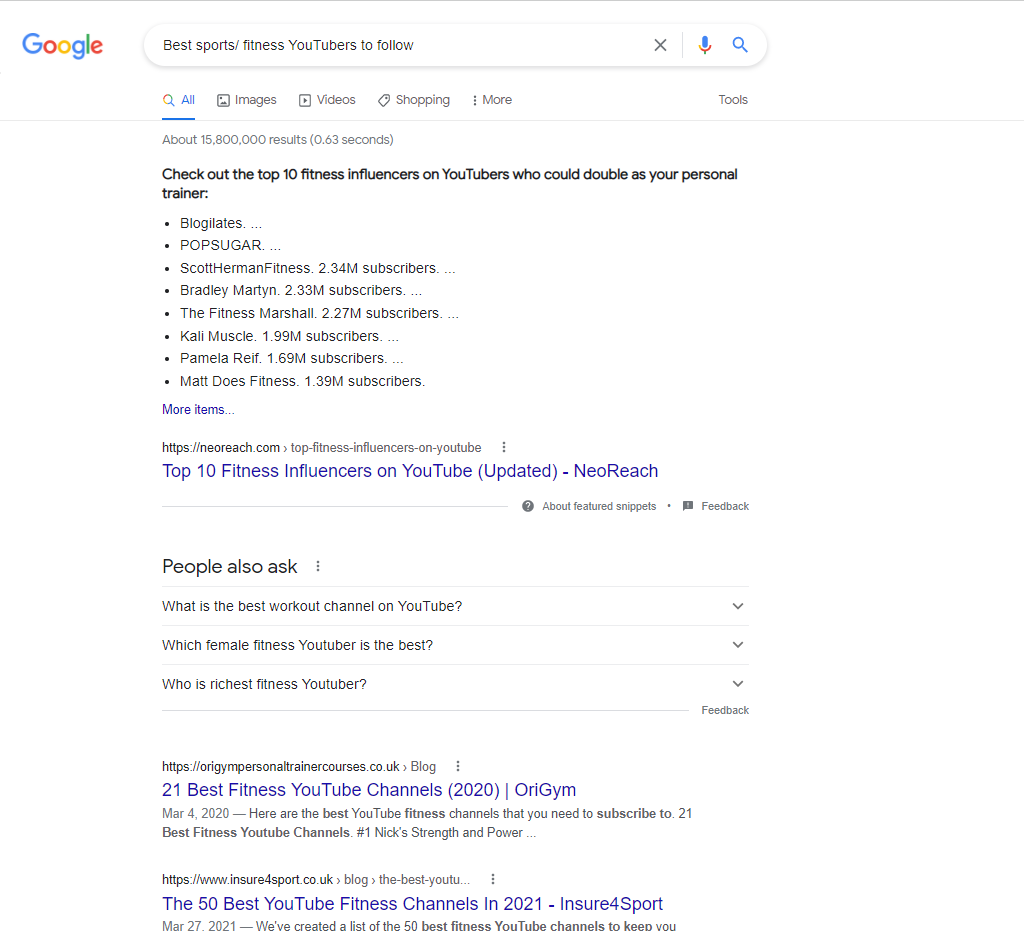Viewport: 1024px width, 931px height.
Task: Click the More items link
Action: pyautogui.click(x=198, y=409)
